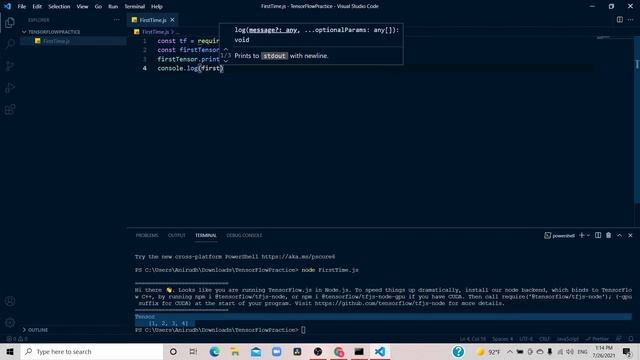
Task: Open the View menu
Action: (82, 7)
